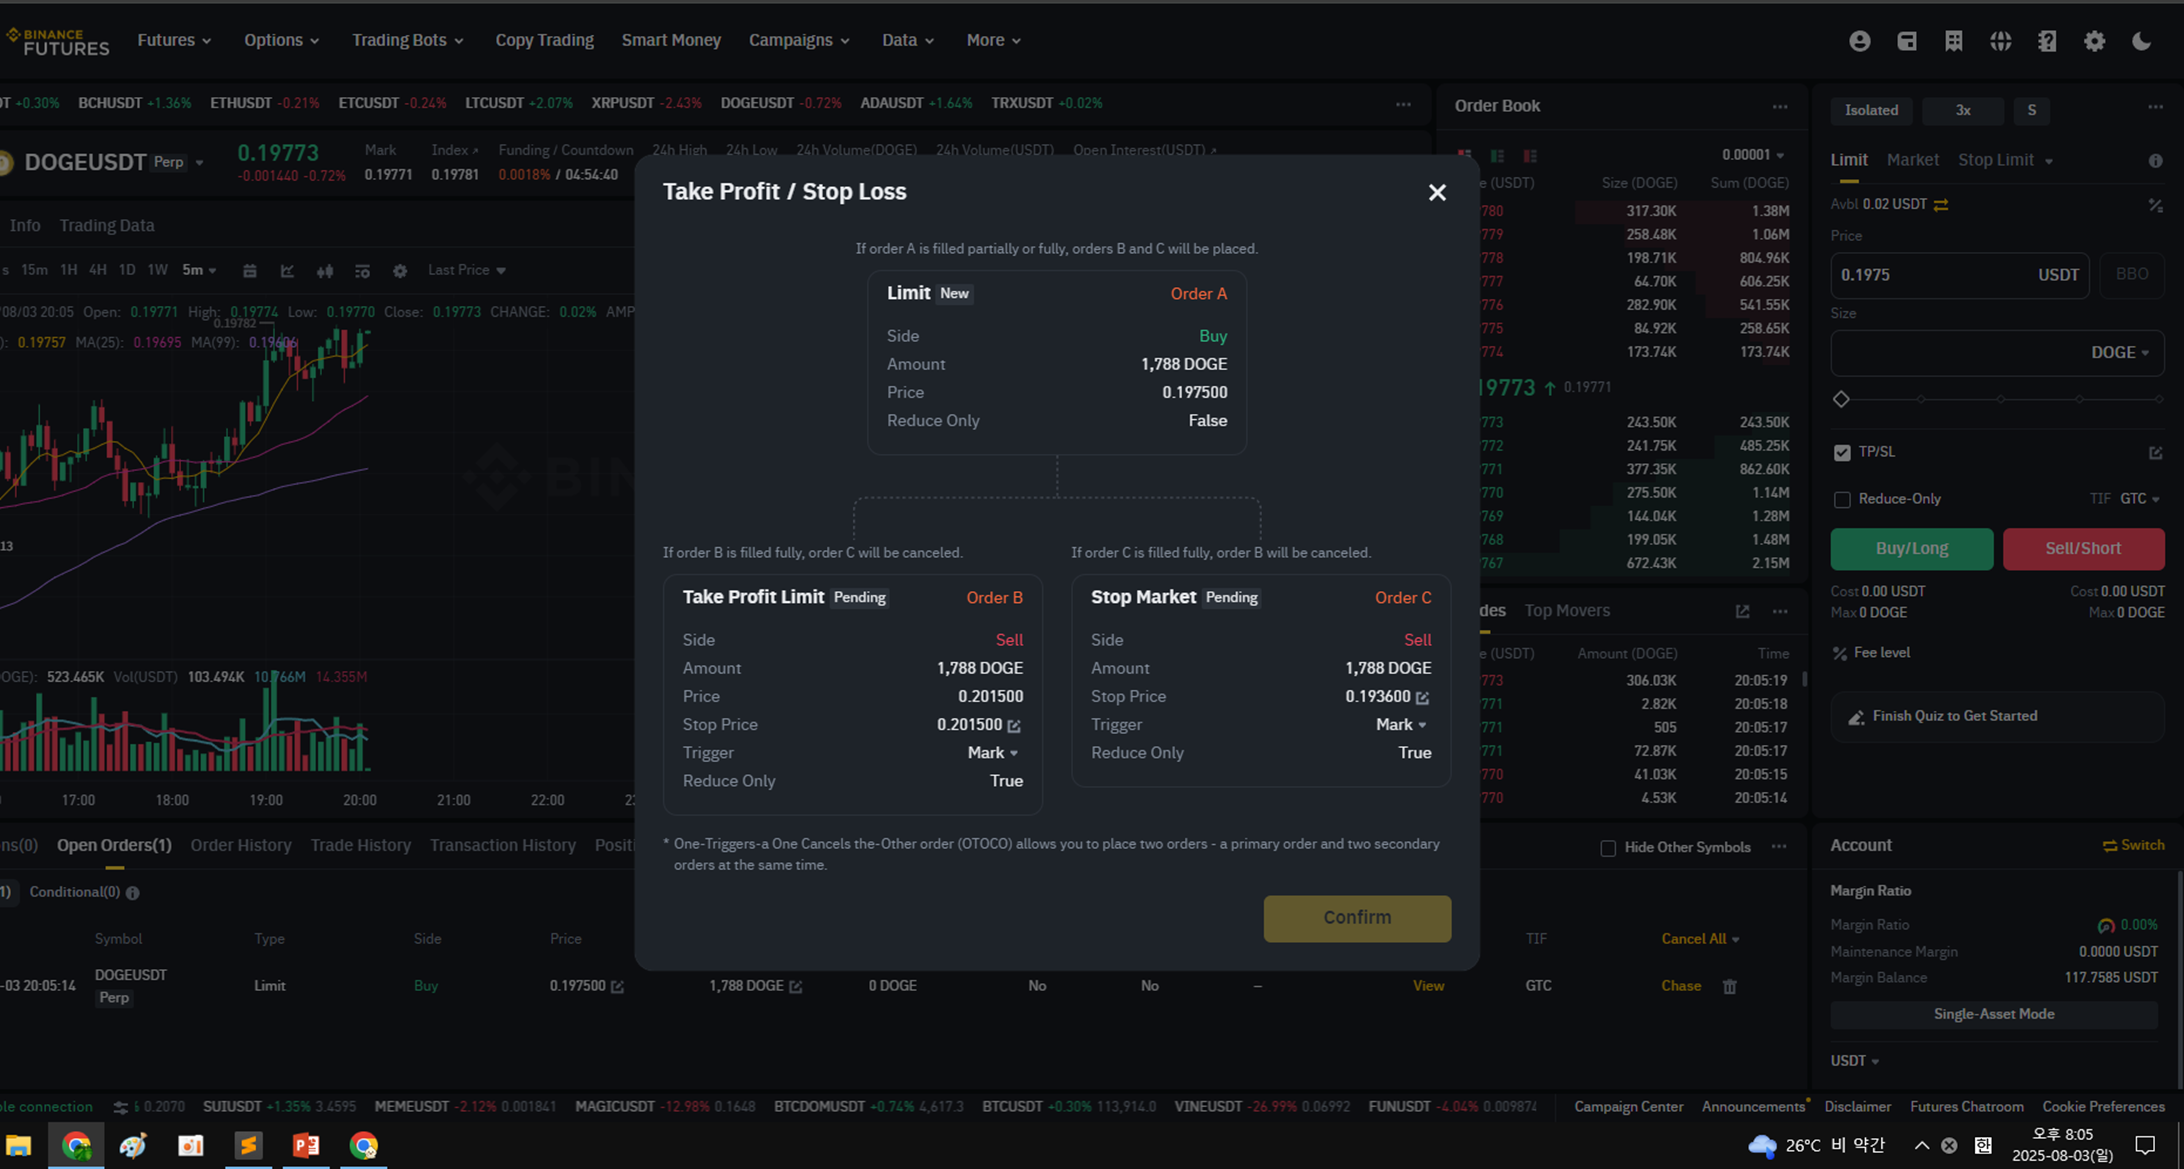Uncheck the TP/SL checkbox
The height and width of the screenshot is (1169, 2184).
point(1842,453)
